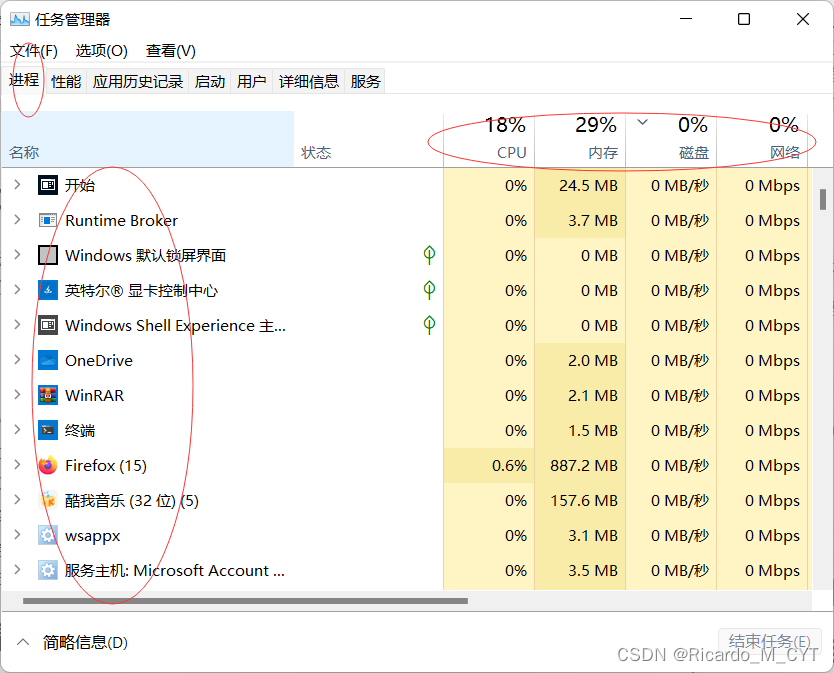Click the 酷我音乐 icon
The width and height of the screenshot is (834, 673).
coord(48,501)
